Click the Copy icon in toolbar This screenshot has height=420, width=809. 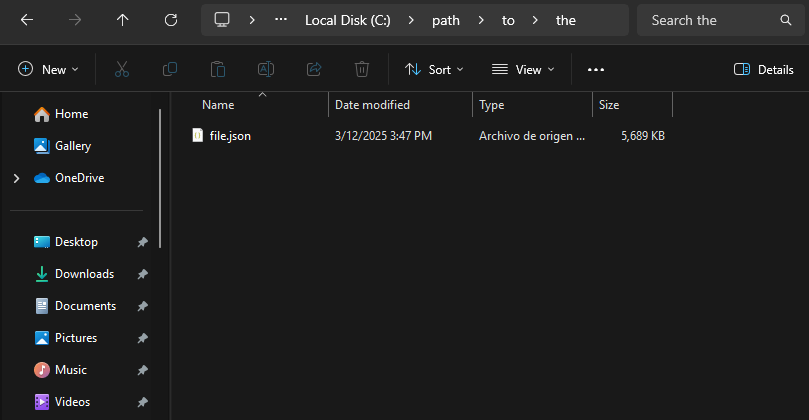[x=170, y=69]
